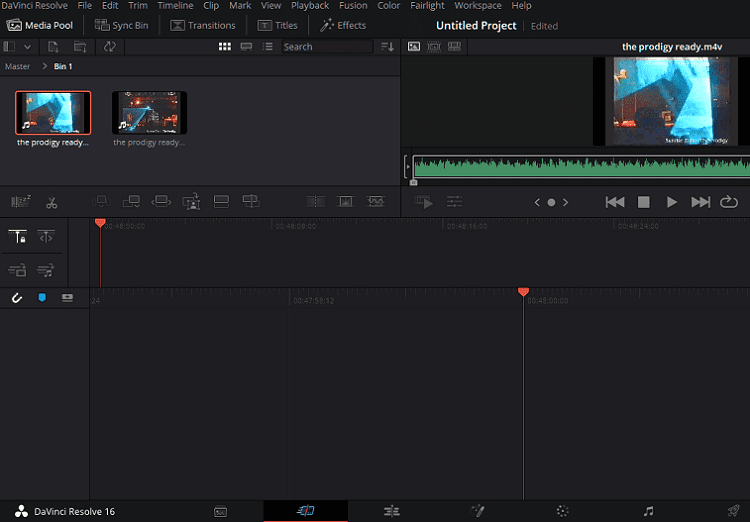
Task: Jump to next marker arrow
Action: (566, 202)
